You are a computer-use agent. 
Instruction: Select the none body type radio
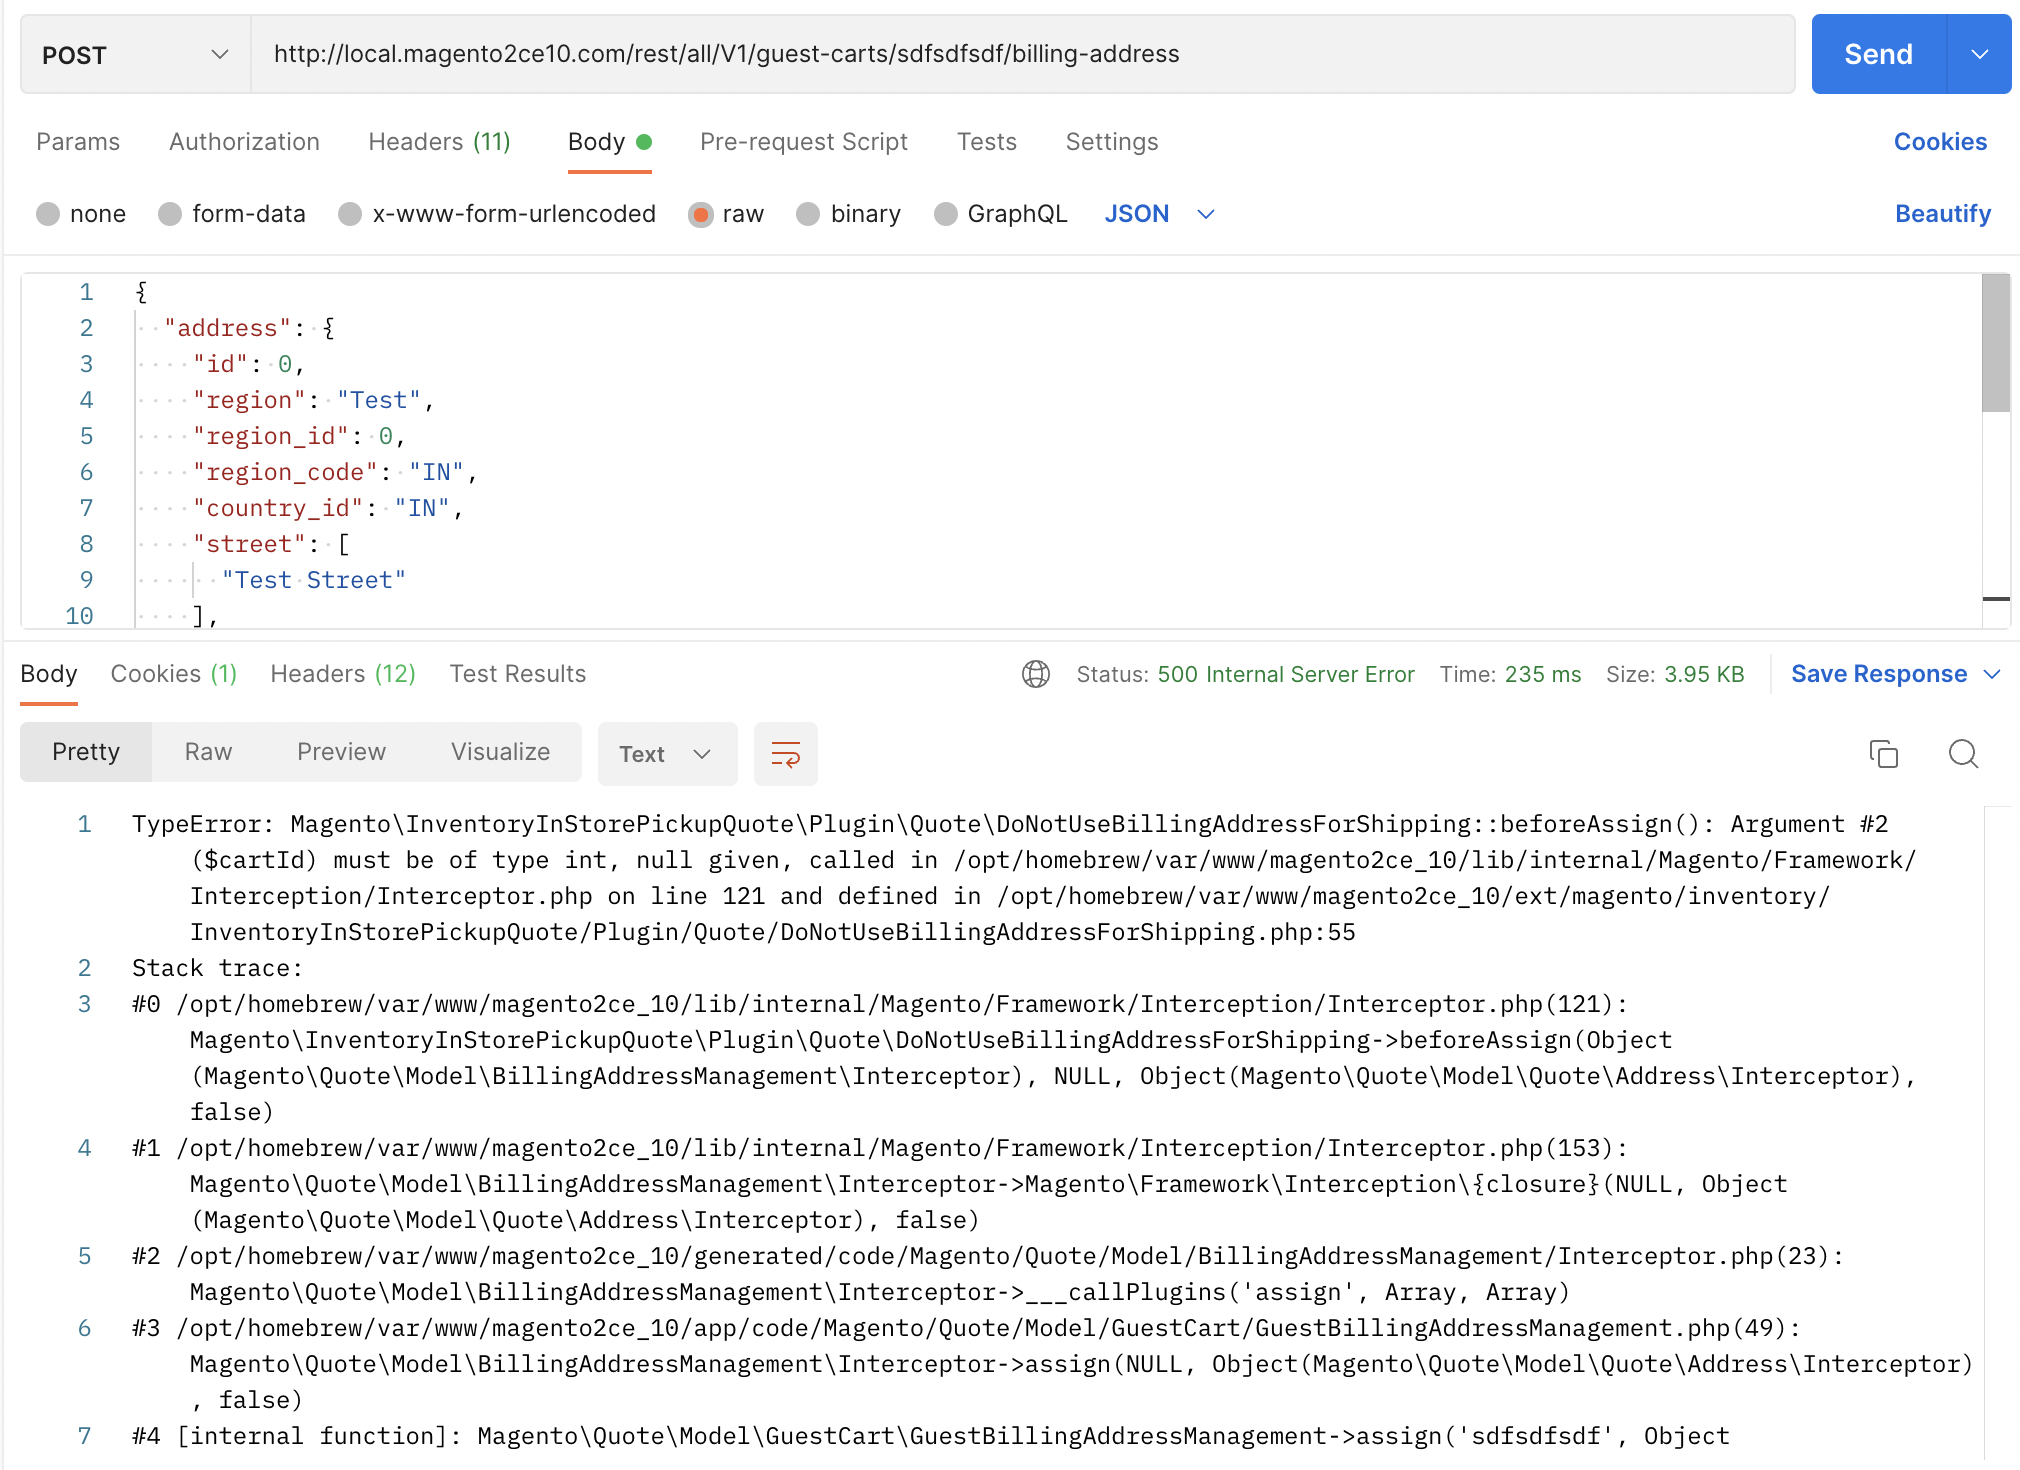tap(48, 214)
